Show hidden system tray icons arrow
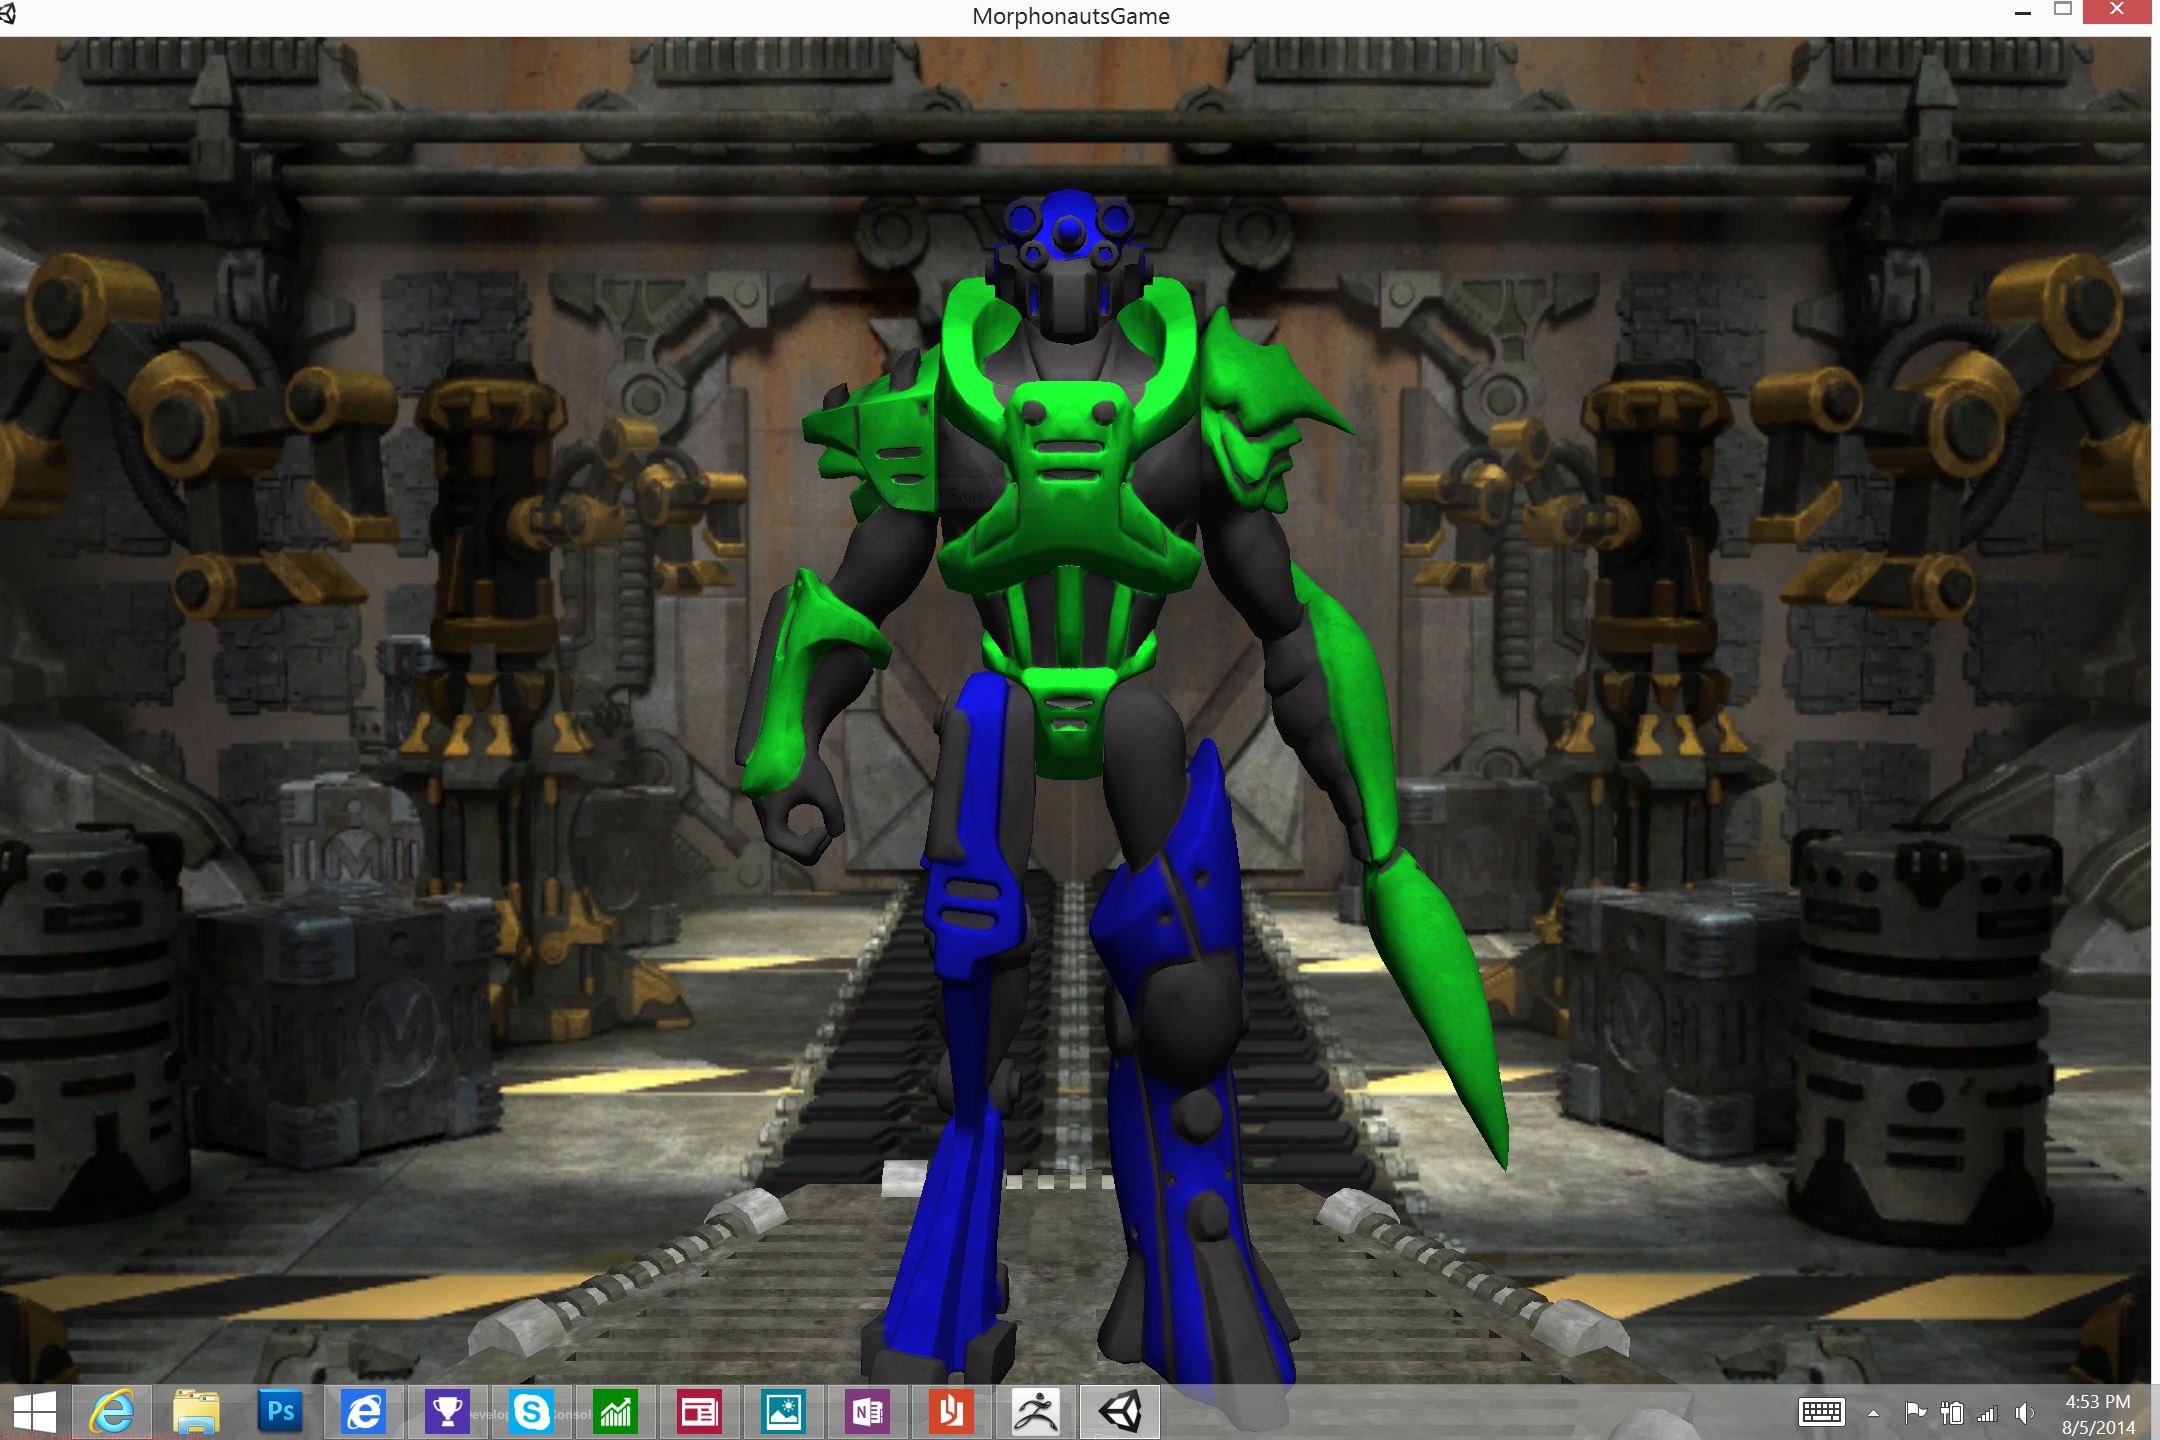2160x1440 pixels. tap(1873, 1414)
